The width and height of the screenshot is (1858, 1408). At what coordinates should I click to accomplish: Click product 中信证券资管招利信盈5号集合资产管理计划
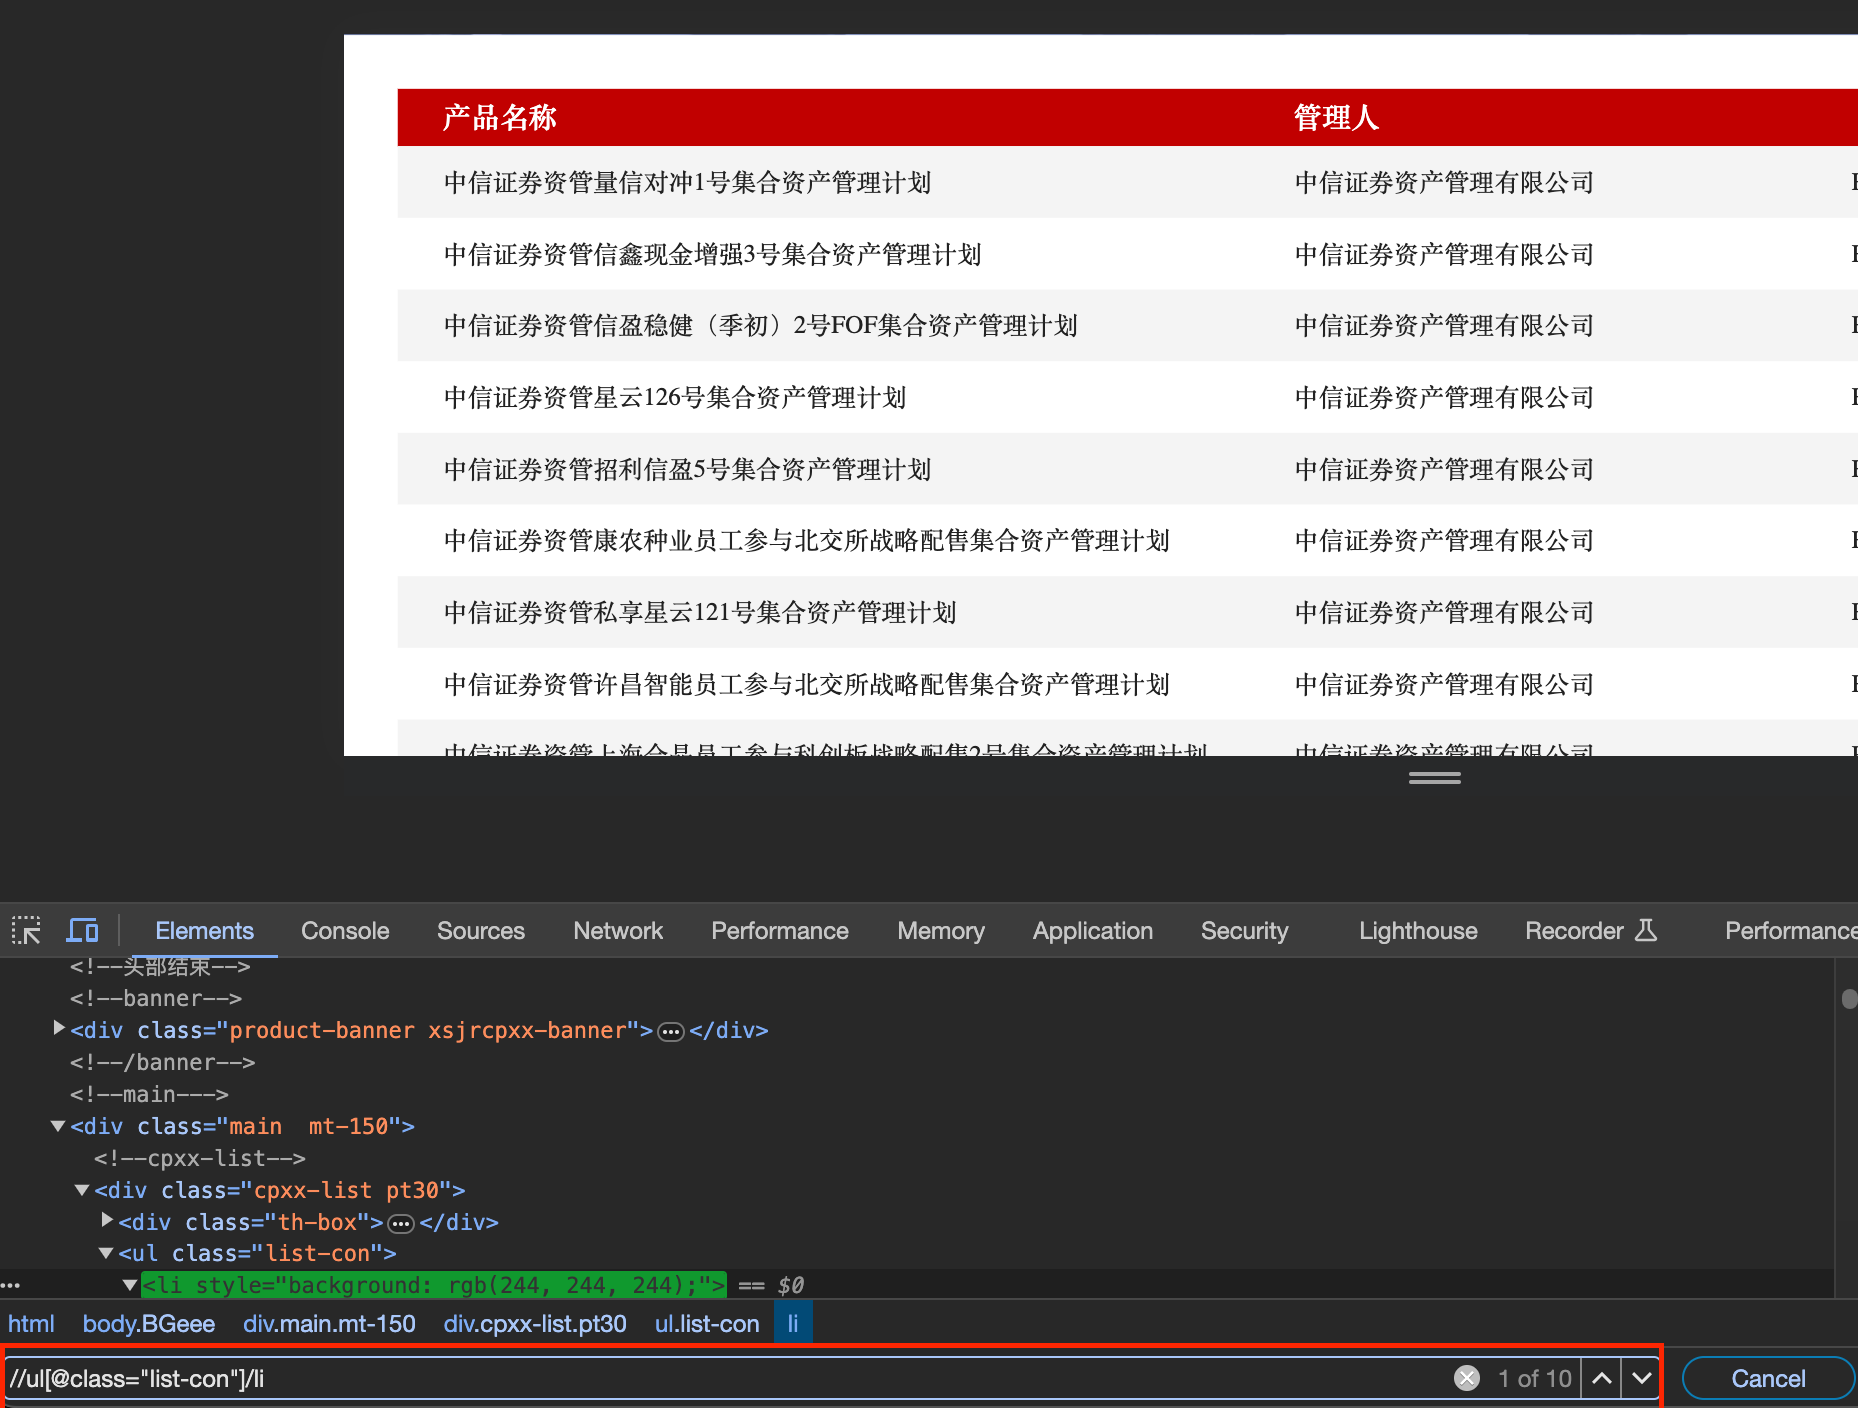pyautogui.click(x=687, y=470)
